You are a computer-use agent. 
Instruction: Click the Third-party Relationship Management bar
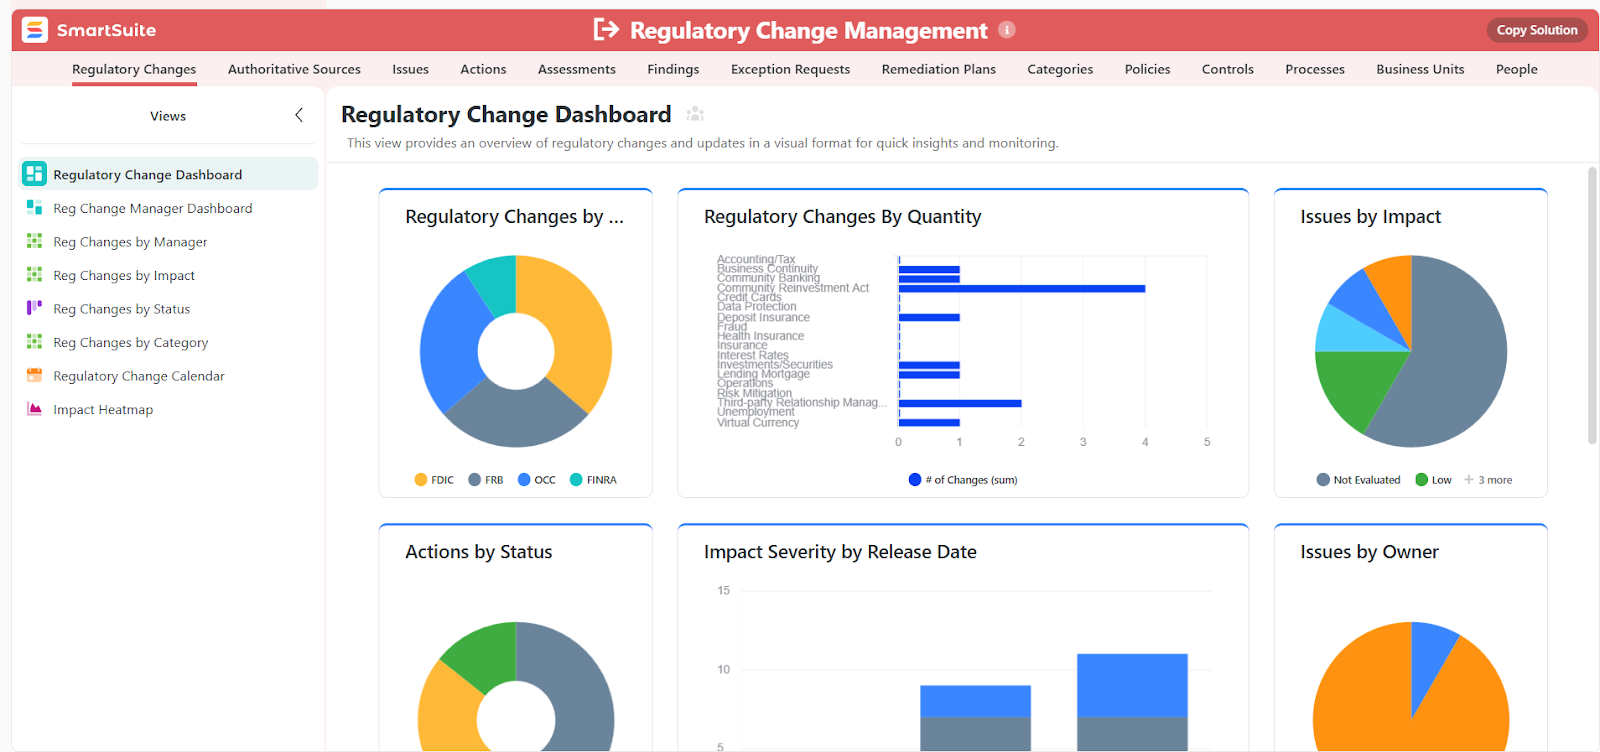960,403
